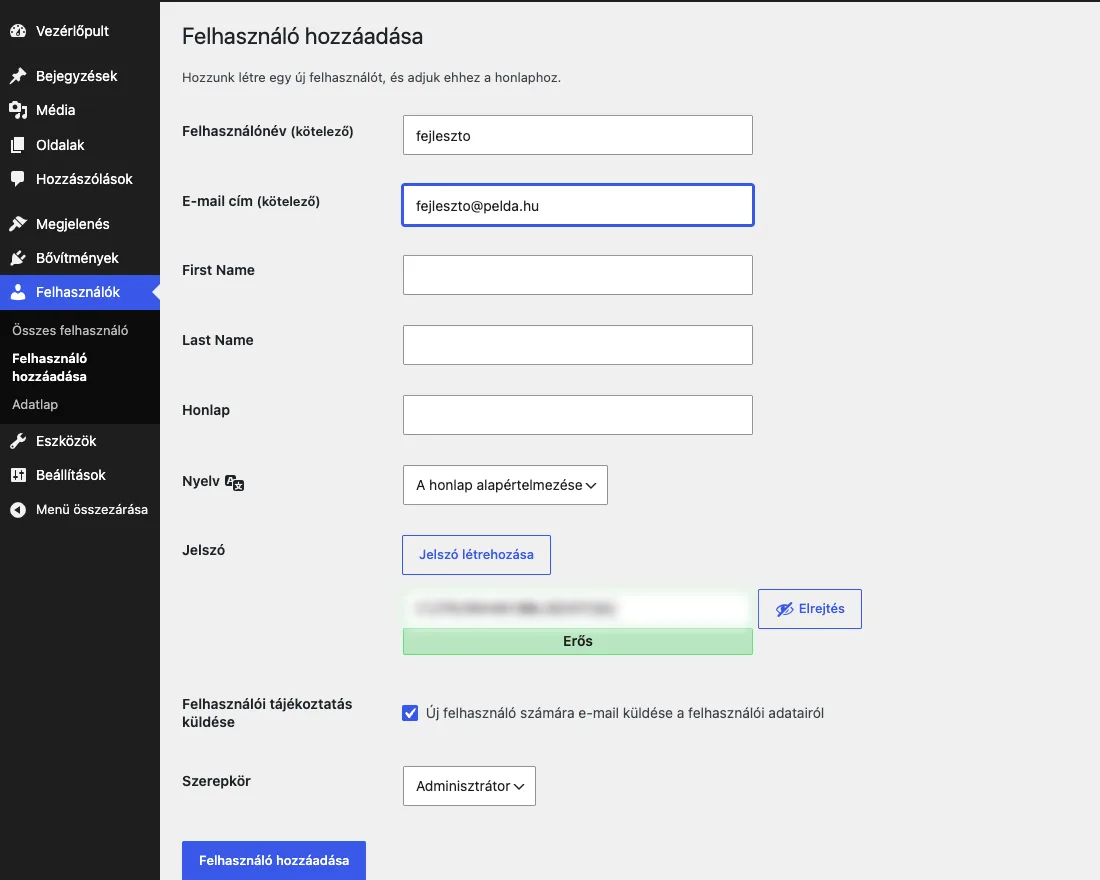Click the Oldalak pages icon
The width and height of the screenshot is (1100, 880).
click(x=18, y=145)
